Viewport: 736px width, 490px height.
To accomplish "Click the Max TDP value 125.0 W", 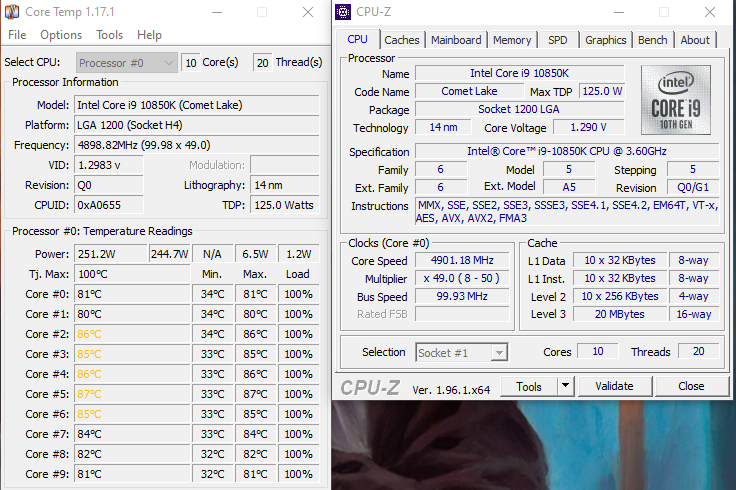I will tap(602, 91).
